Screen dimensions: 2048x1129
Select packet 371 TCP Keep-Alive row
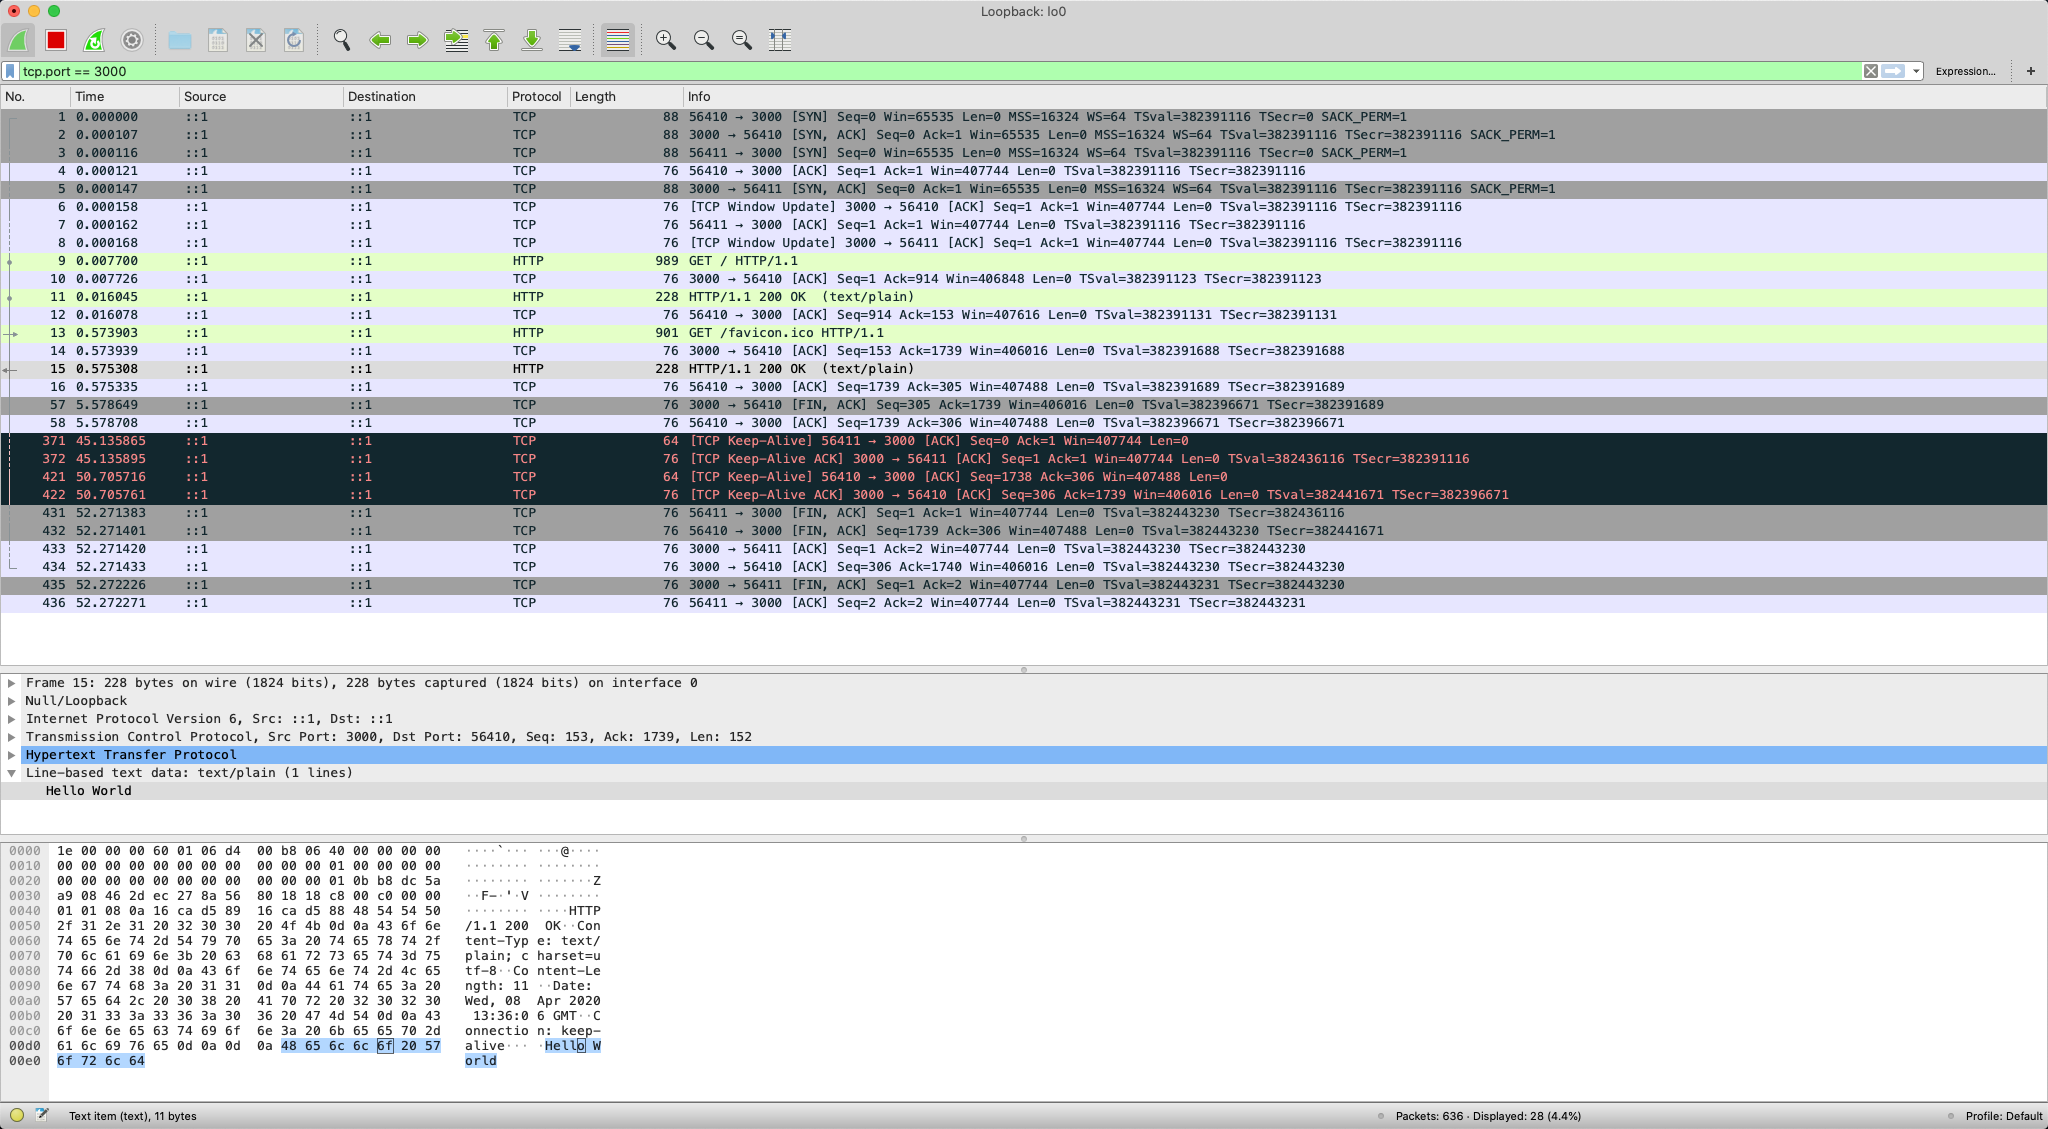[x=1024, y=441]
